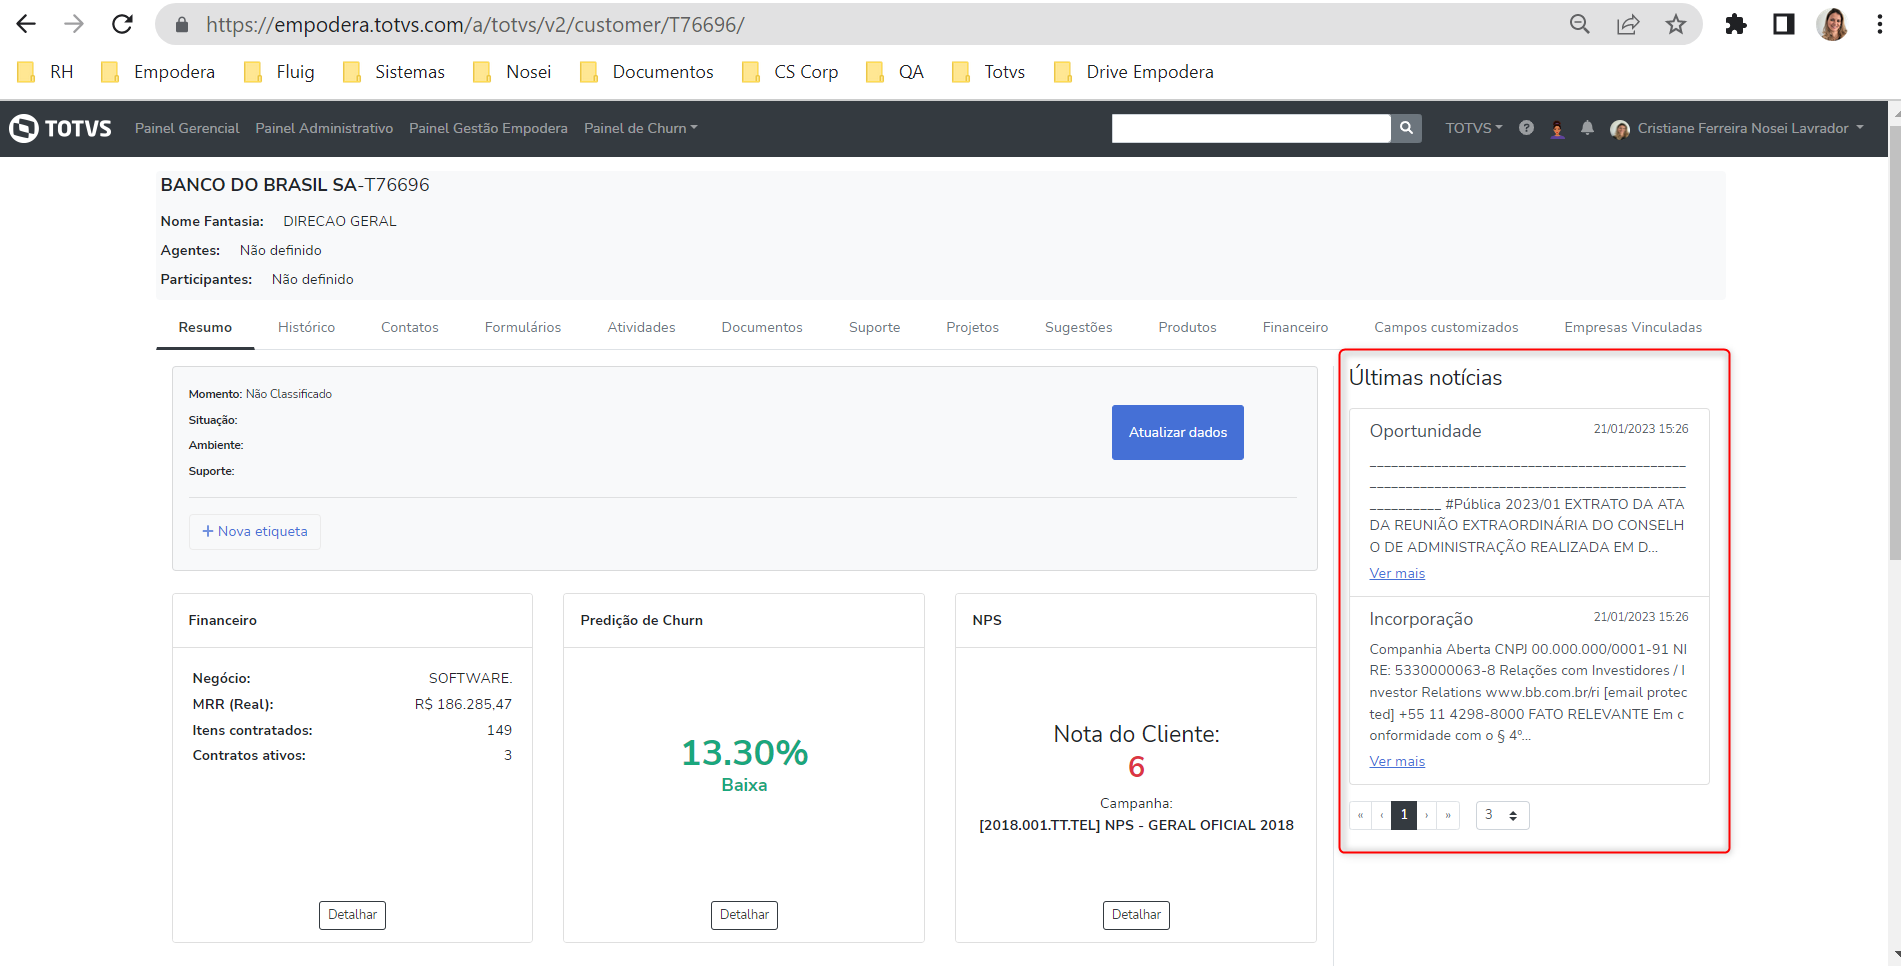Screen dimensions: 1901x966
Task: Bookmark this page with the star icon
Action: (1676, 24)
